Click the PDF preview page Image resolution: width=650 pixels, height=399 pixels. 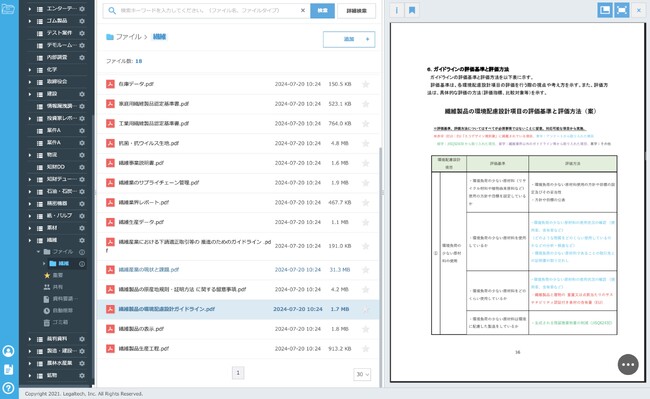517,202
